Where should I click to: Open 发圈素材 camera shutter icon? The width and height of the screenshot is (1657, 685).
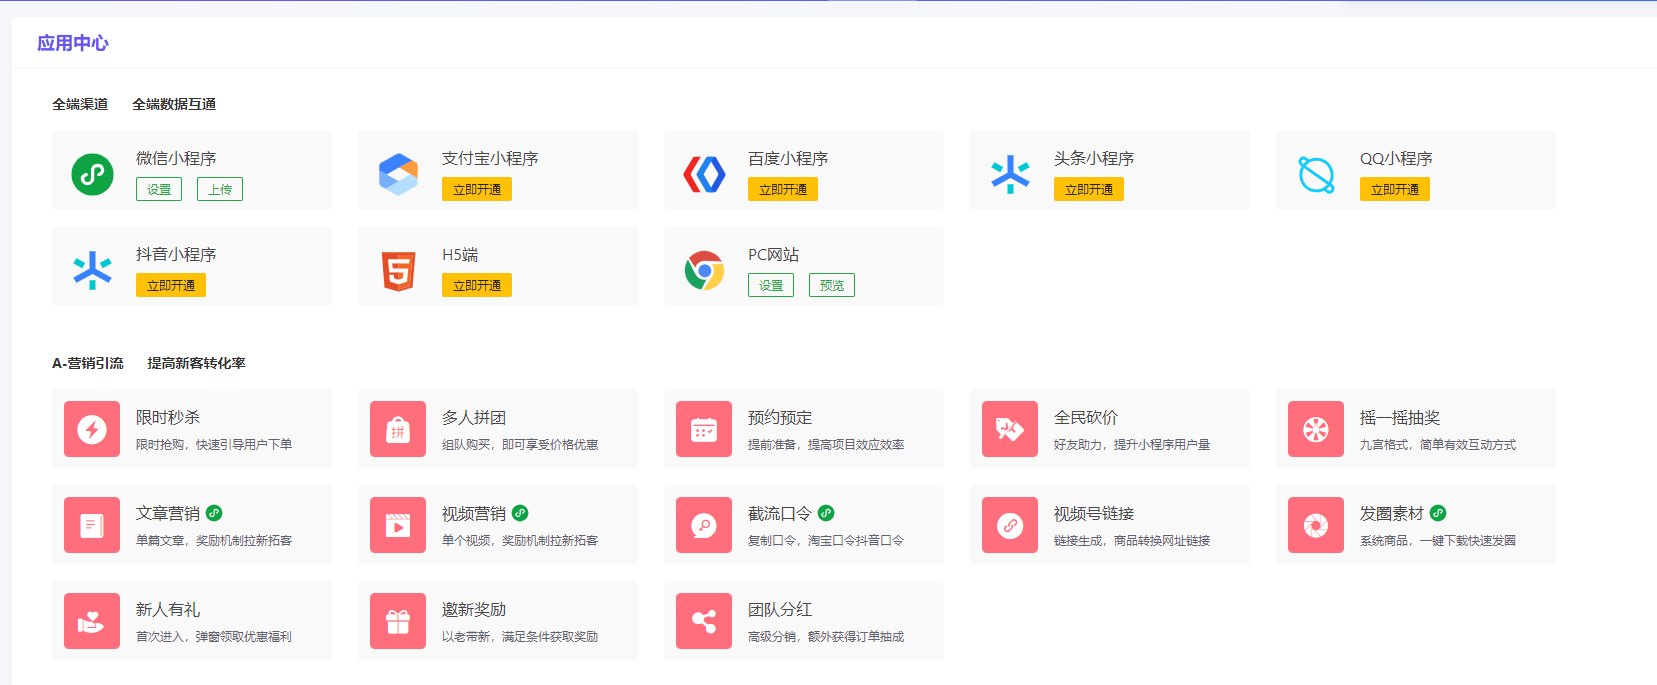coord(1316,525)
